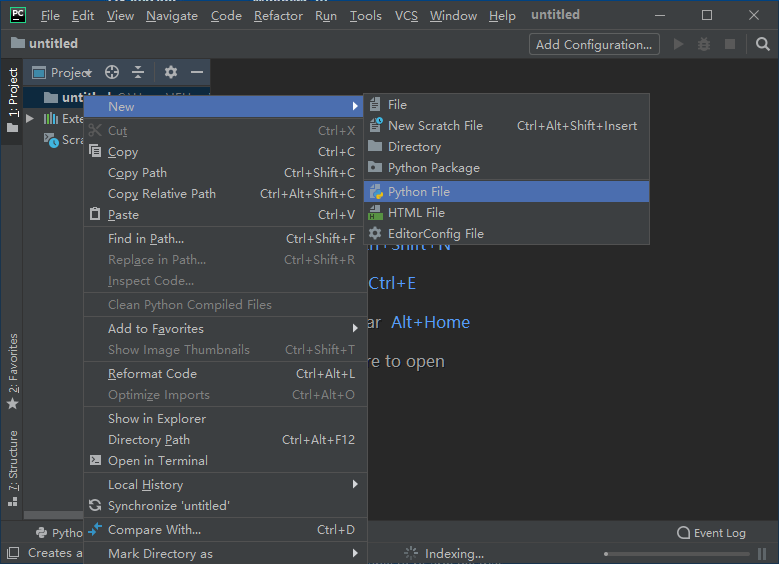Viewport: 779px width, 564px height.
Task: Open the Navigate menu
Action: pyautogui.click(x=172, y=16)
